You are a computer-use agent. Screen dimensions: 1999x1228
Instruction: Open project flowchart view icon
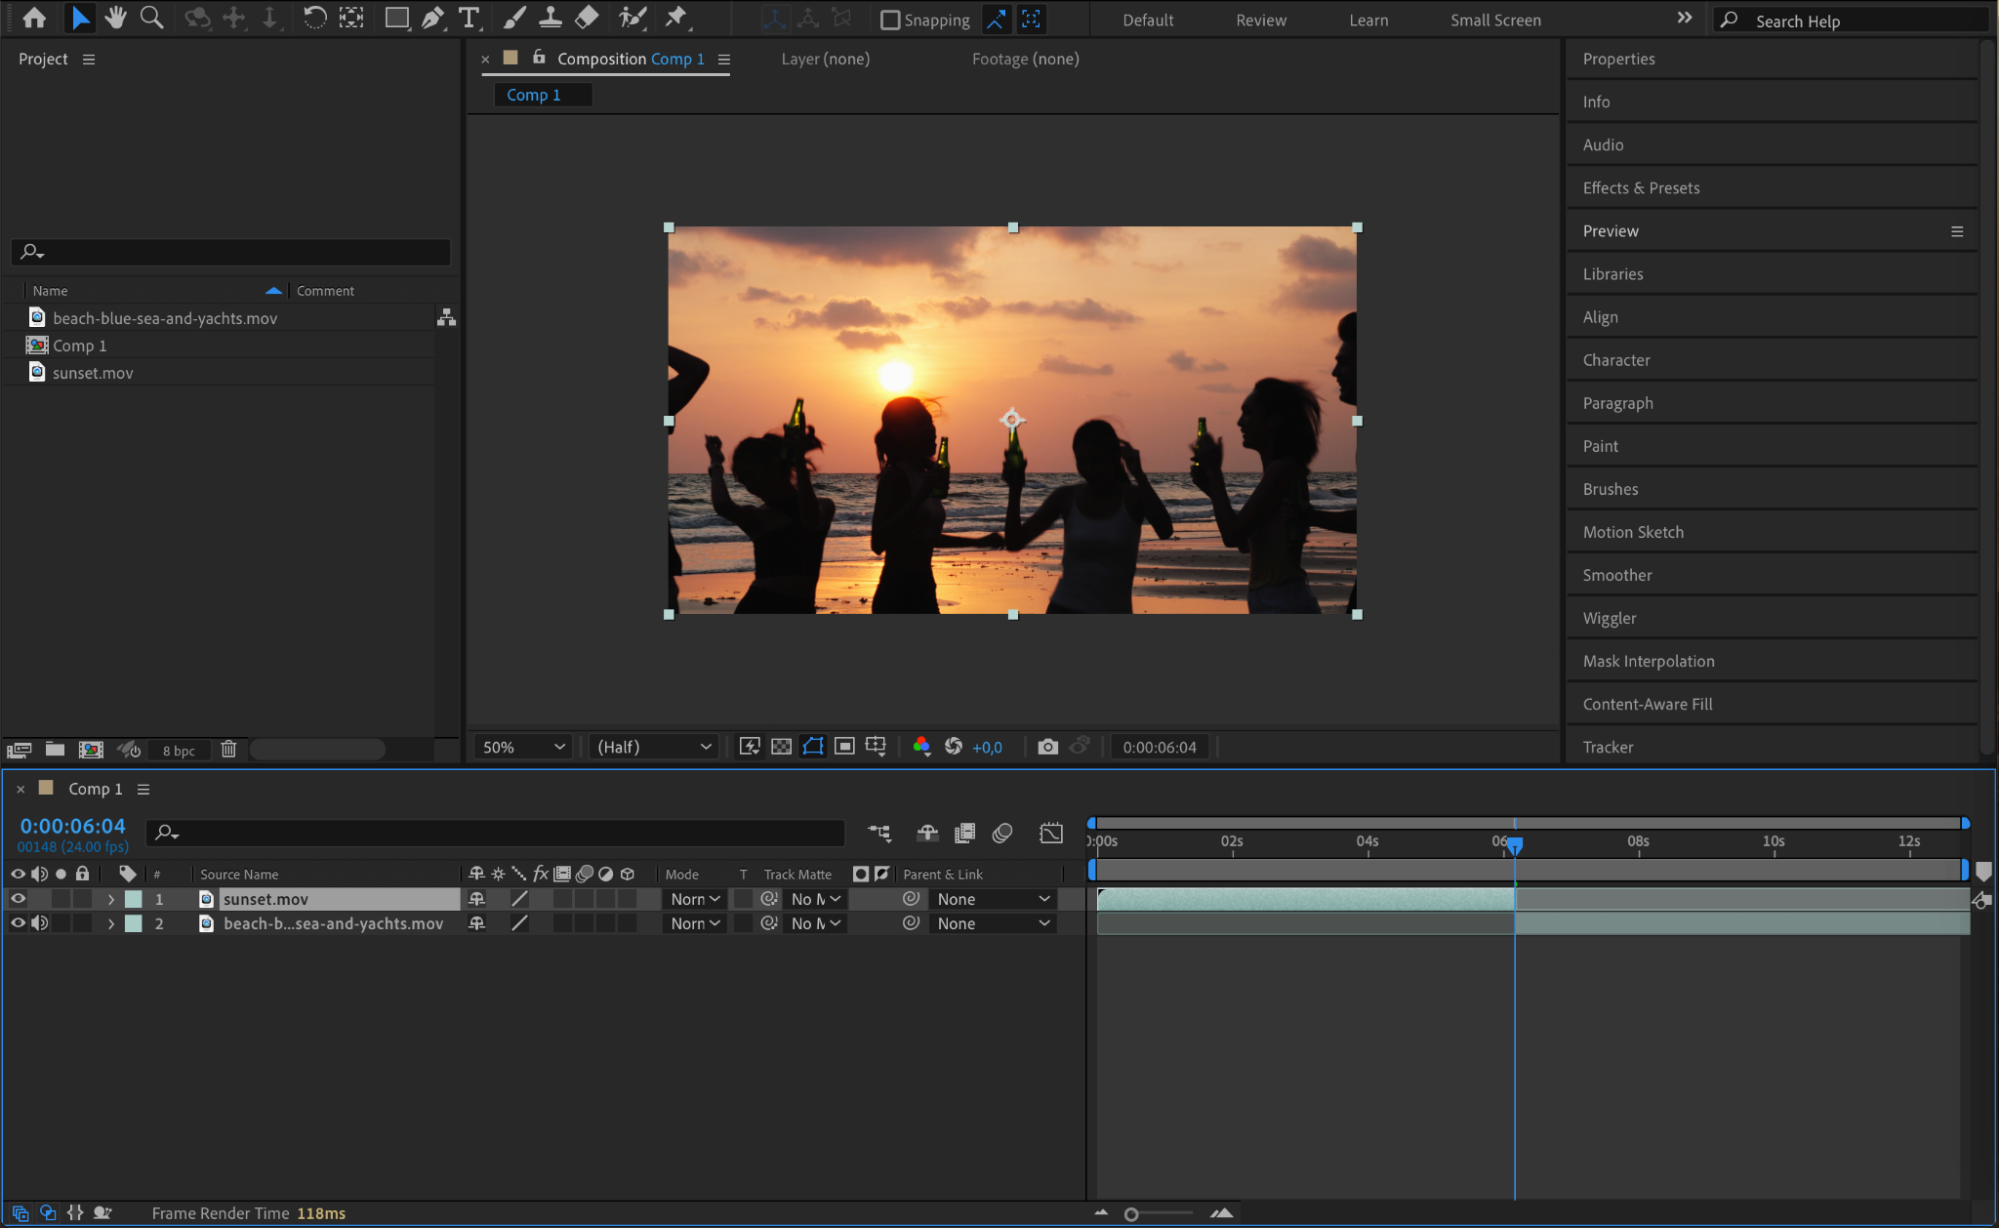point(447,318)
